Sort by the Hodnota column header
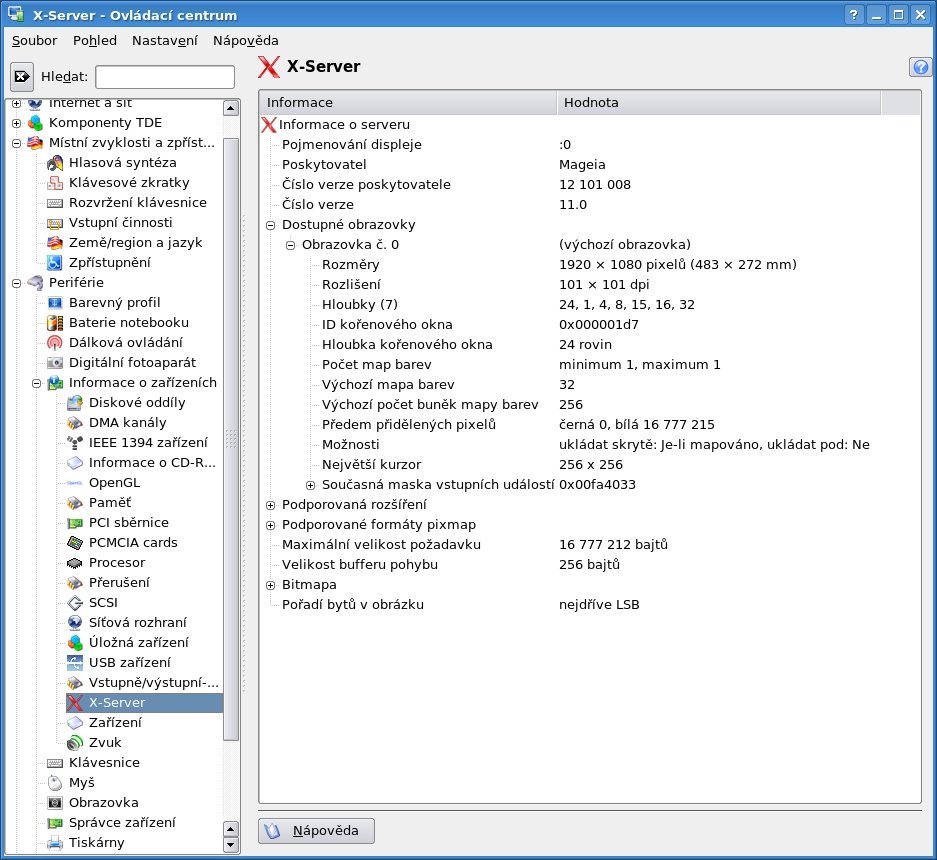This screenshot has width=937, height=860. pyautogui.click(x=719, y=102)
